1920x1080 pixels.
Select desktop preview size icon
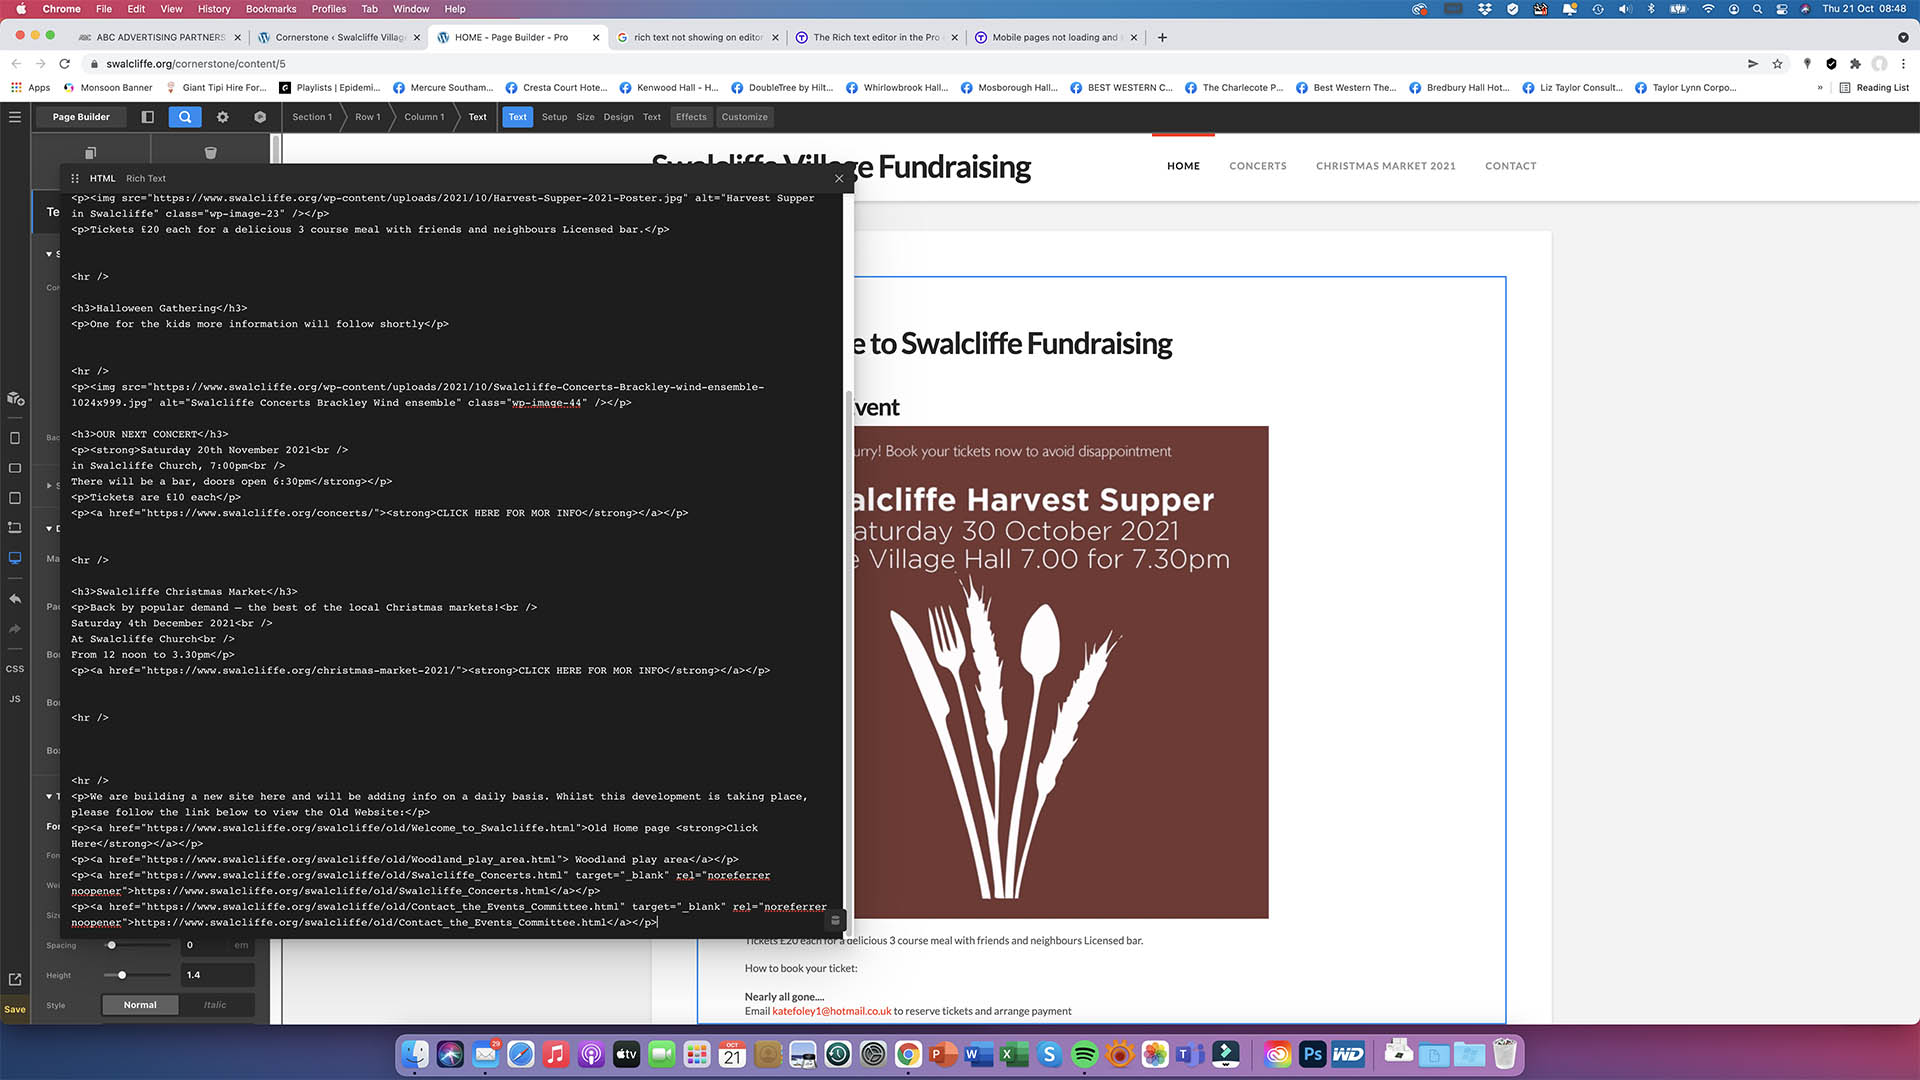coord(15,558)
